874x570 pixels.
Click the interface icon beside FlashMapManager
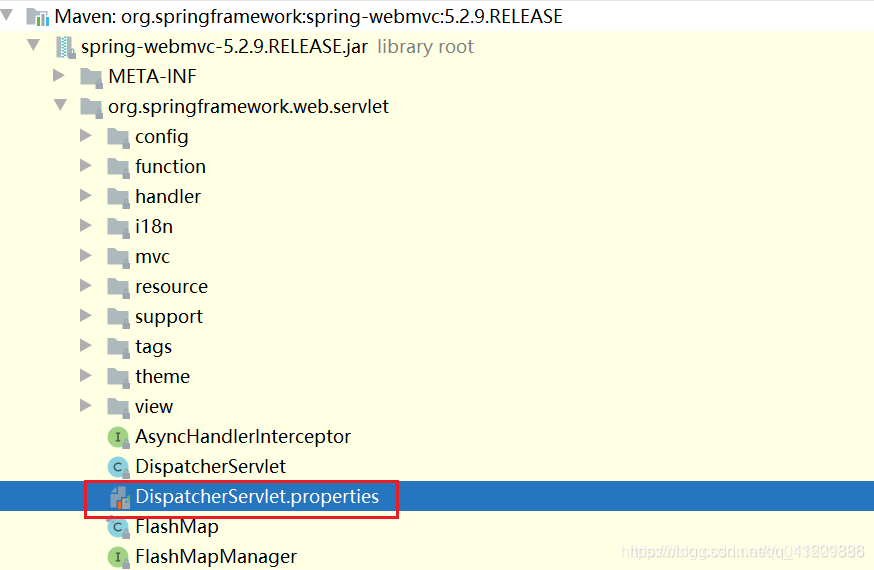(x=118, y=557)
